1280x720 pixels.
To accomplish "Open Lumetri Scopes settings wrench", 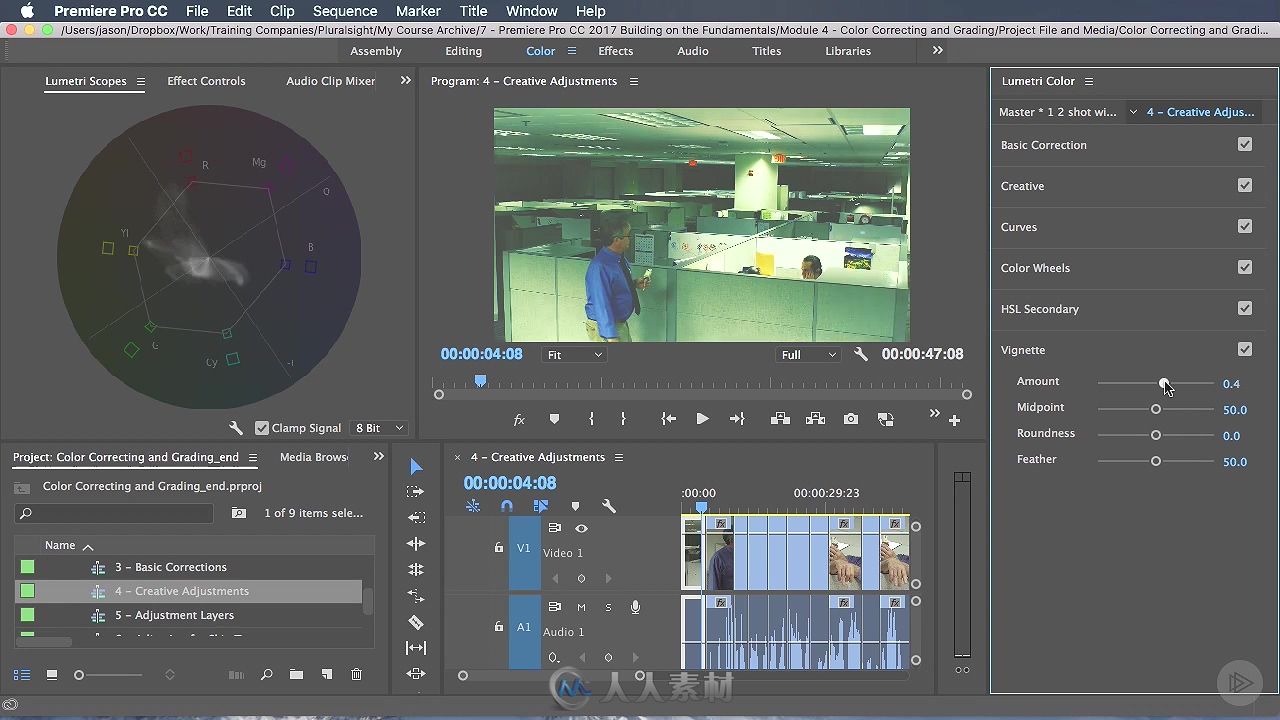I will point(236,428).
